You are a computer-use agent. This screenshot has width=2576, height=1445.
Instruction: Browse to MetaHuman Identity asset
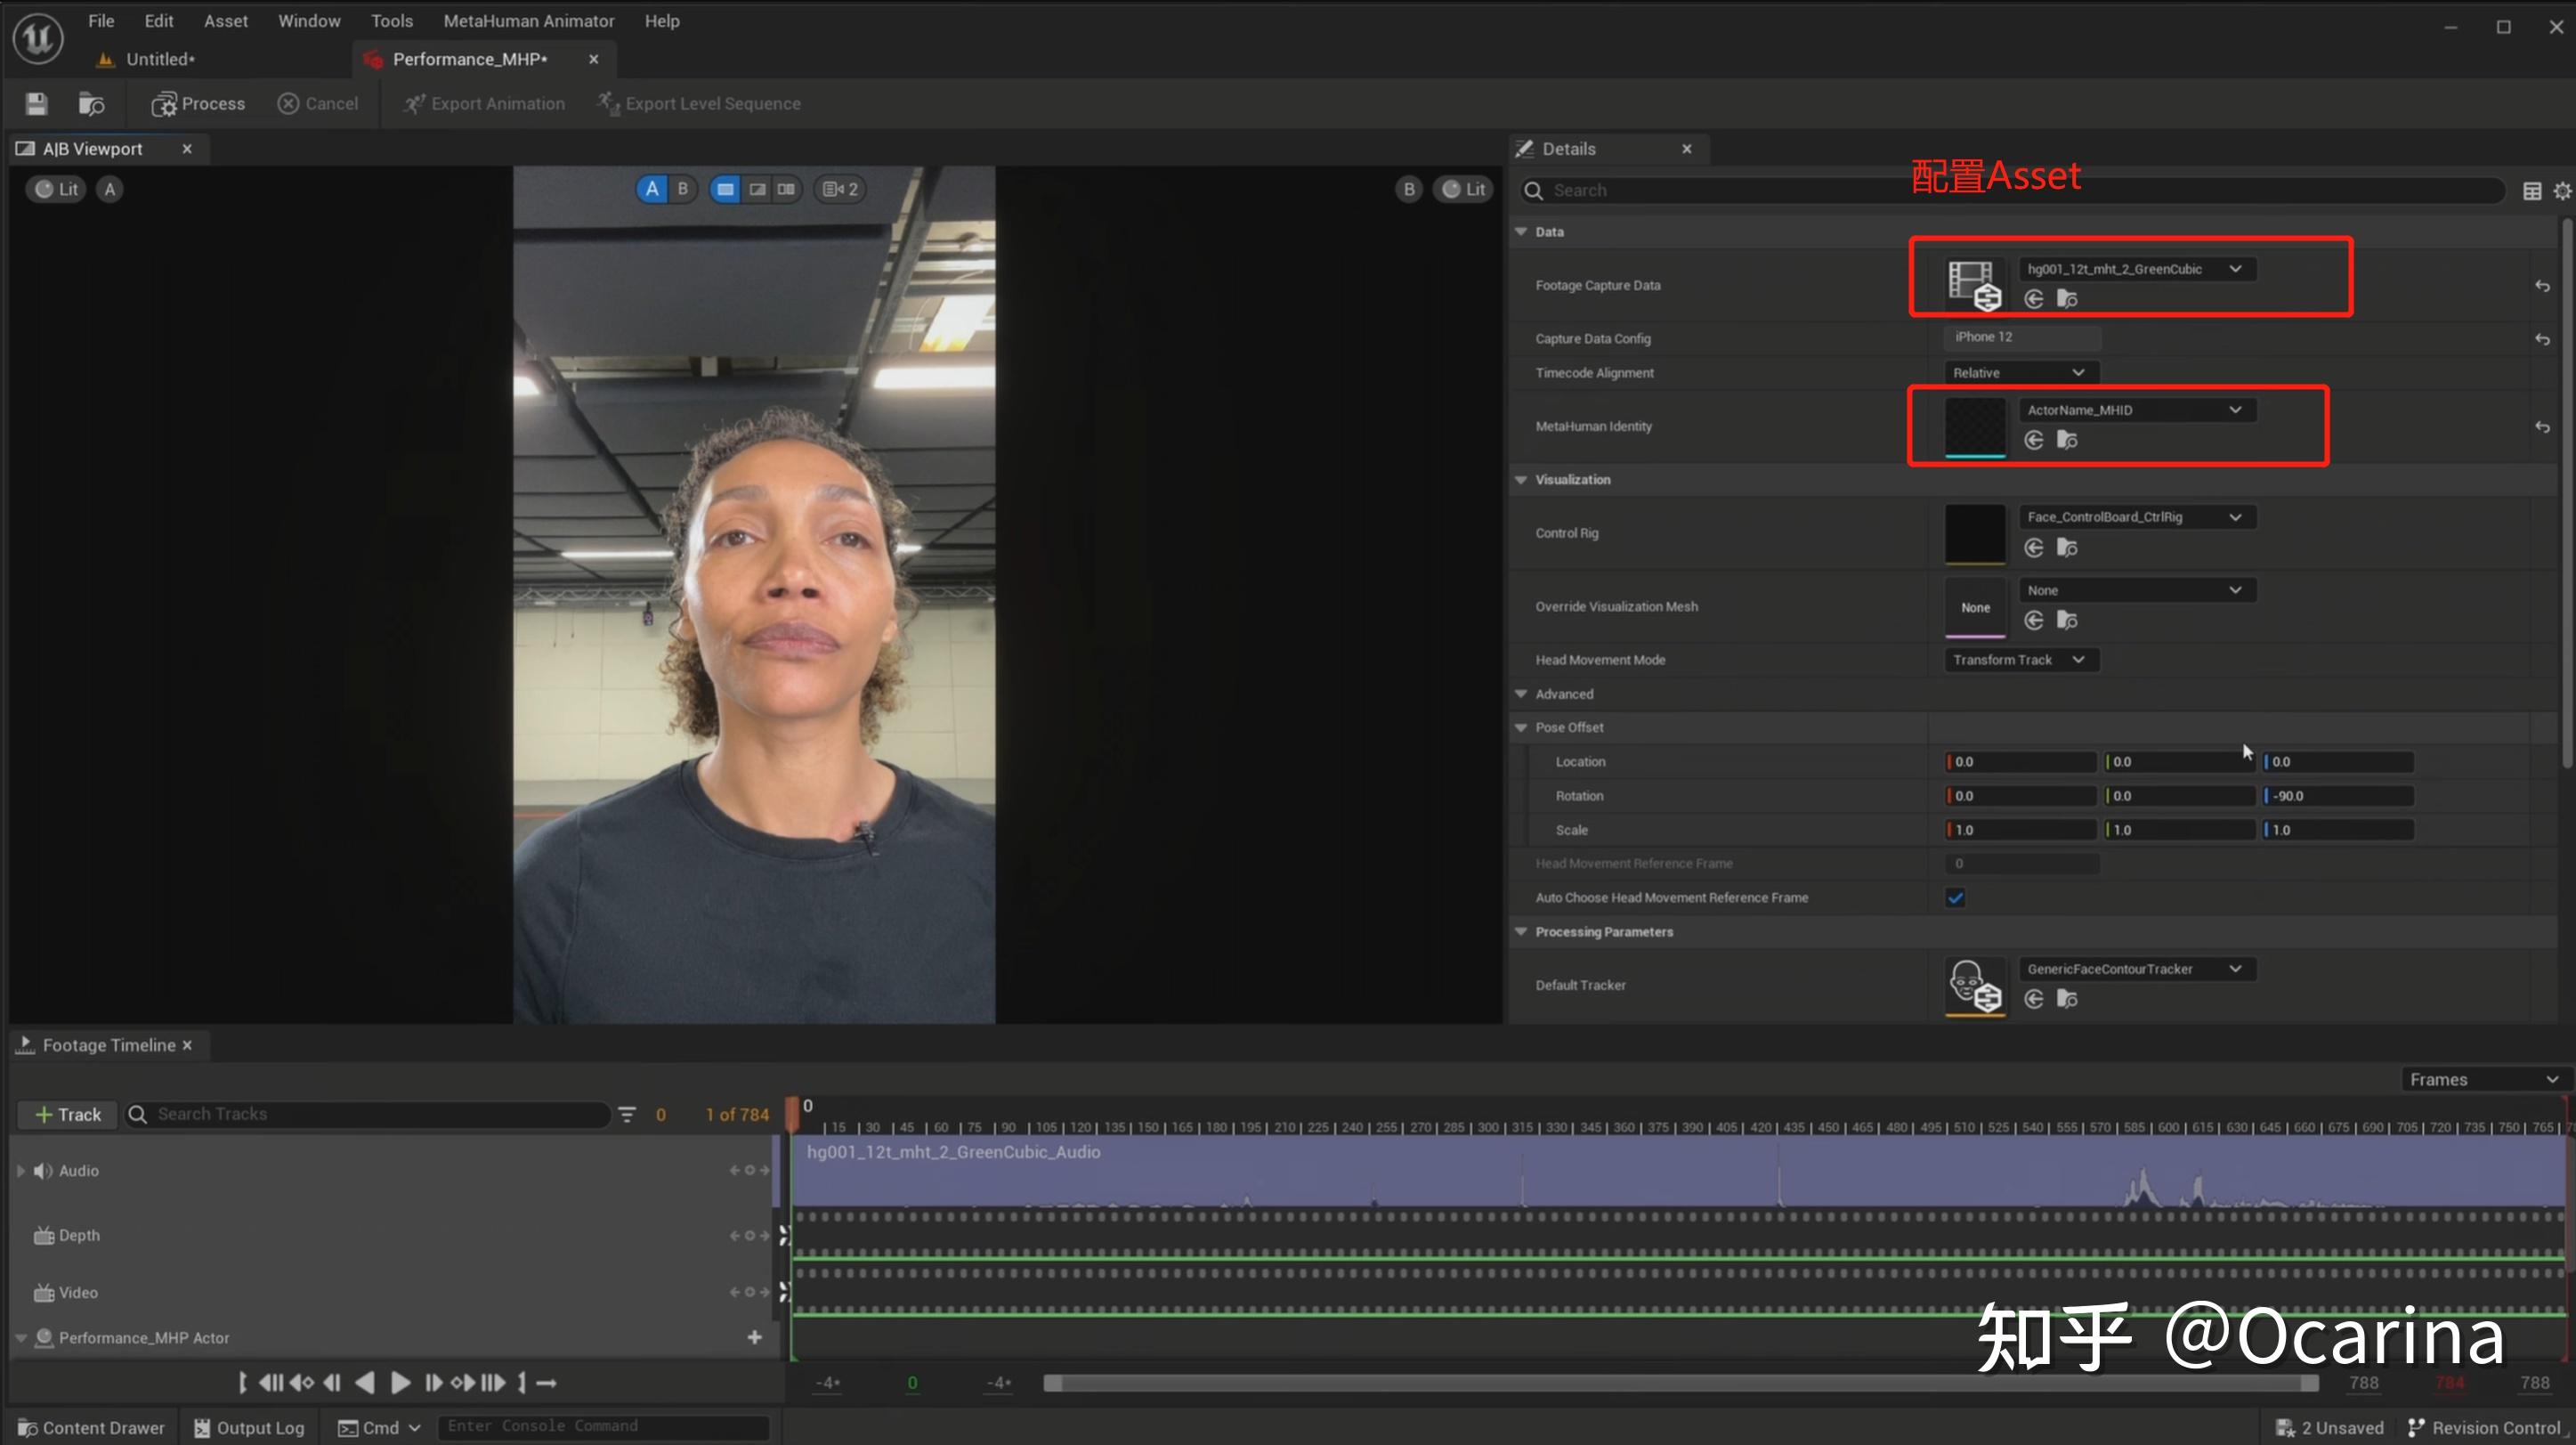(x=2067, y=440)
